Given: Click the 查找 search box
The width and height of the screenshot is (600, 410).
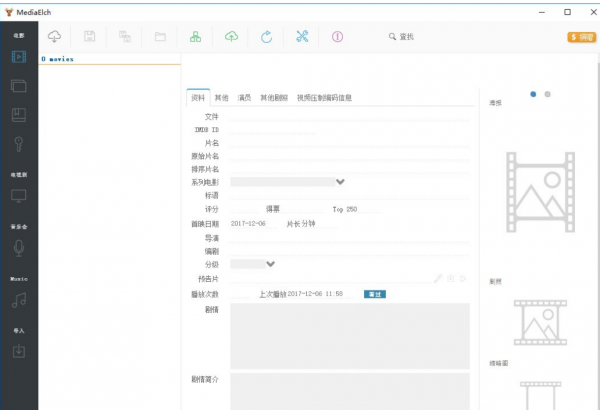Looking at the screenshot, I should point(420,37).
